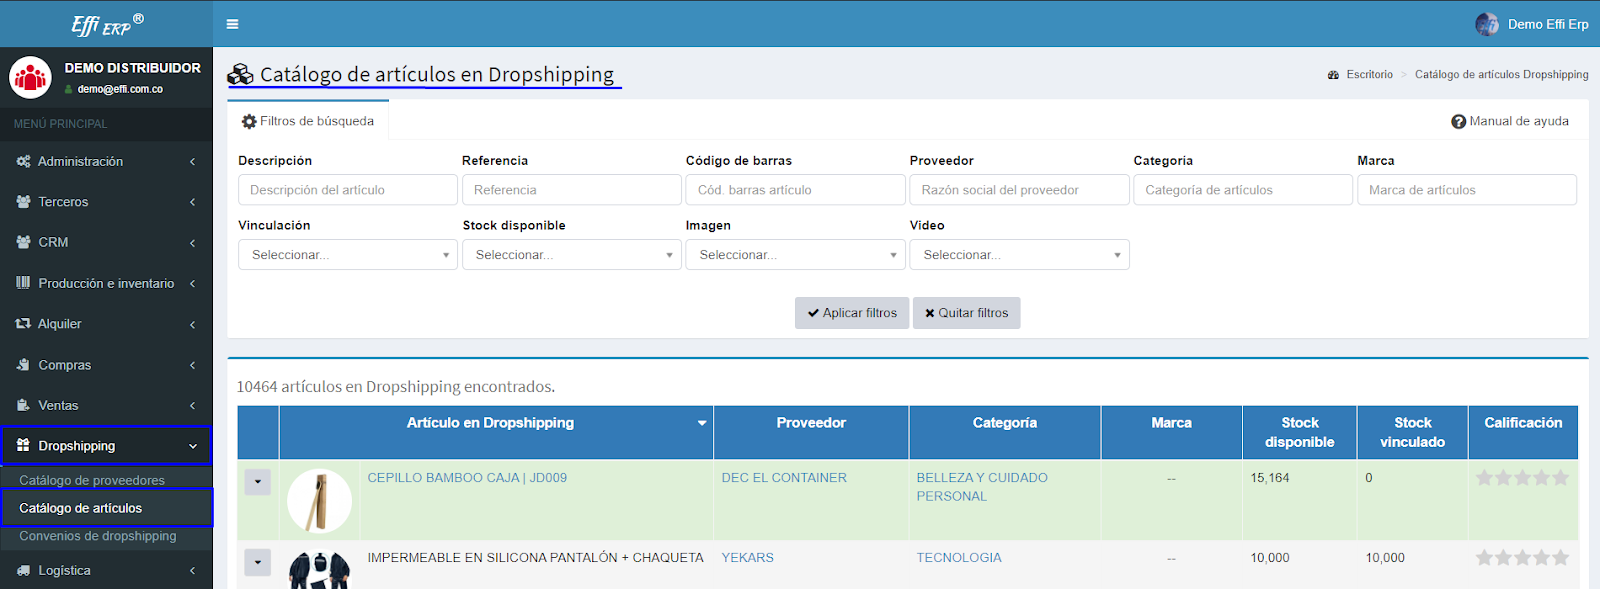Viewport: 1600px width, 589px height.
Task: Click the Aplicar filtros button
Action: (x=852, y=313)
